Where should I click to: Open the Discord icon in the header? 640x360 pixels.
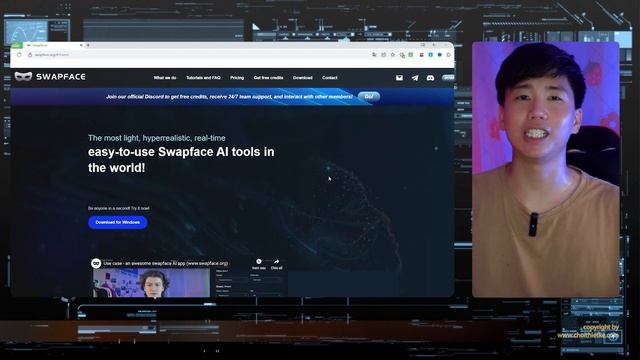tap(430, 78)
